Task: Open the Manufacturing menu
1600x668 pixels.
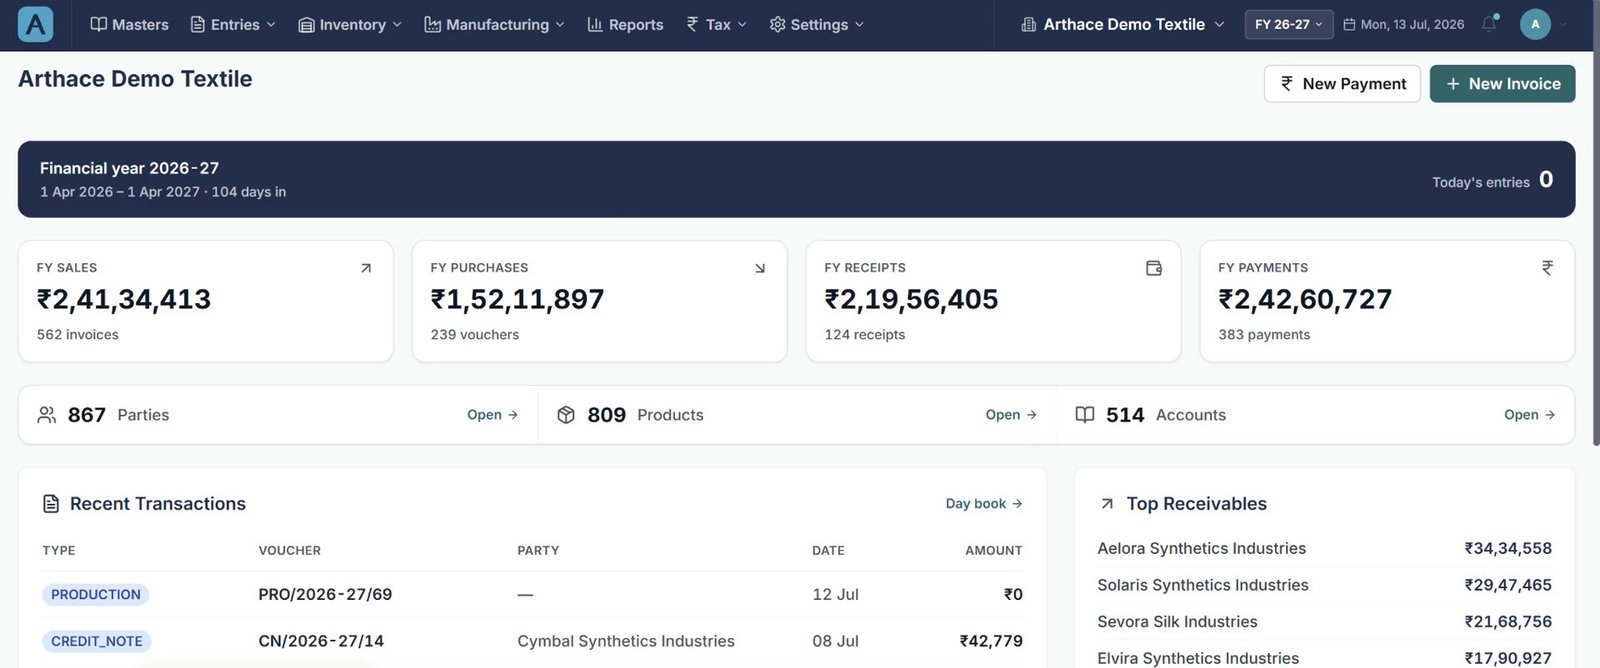Action: pos(494,24)
